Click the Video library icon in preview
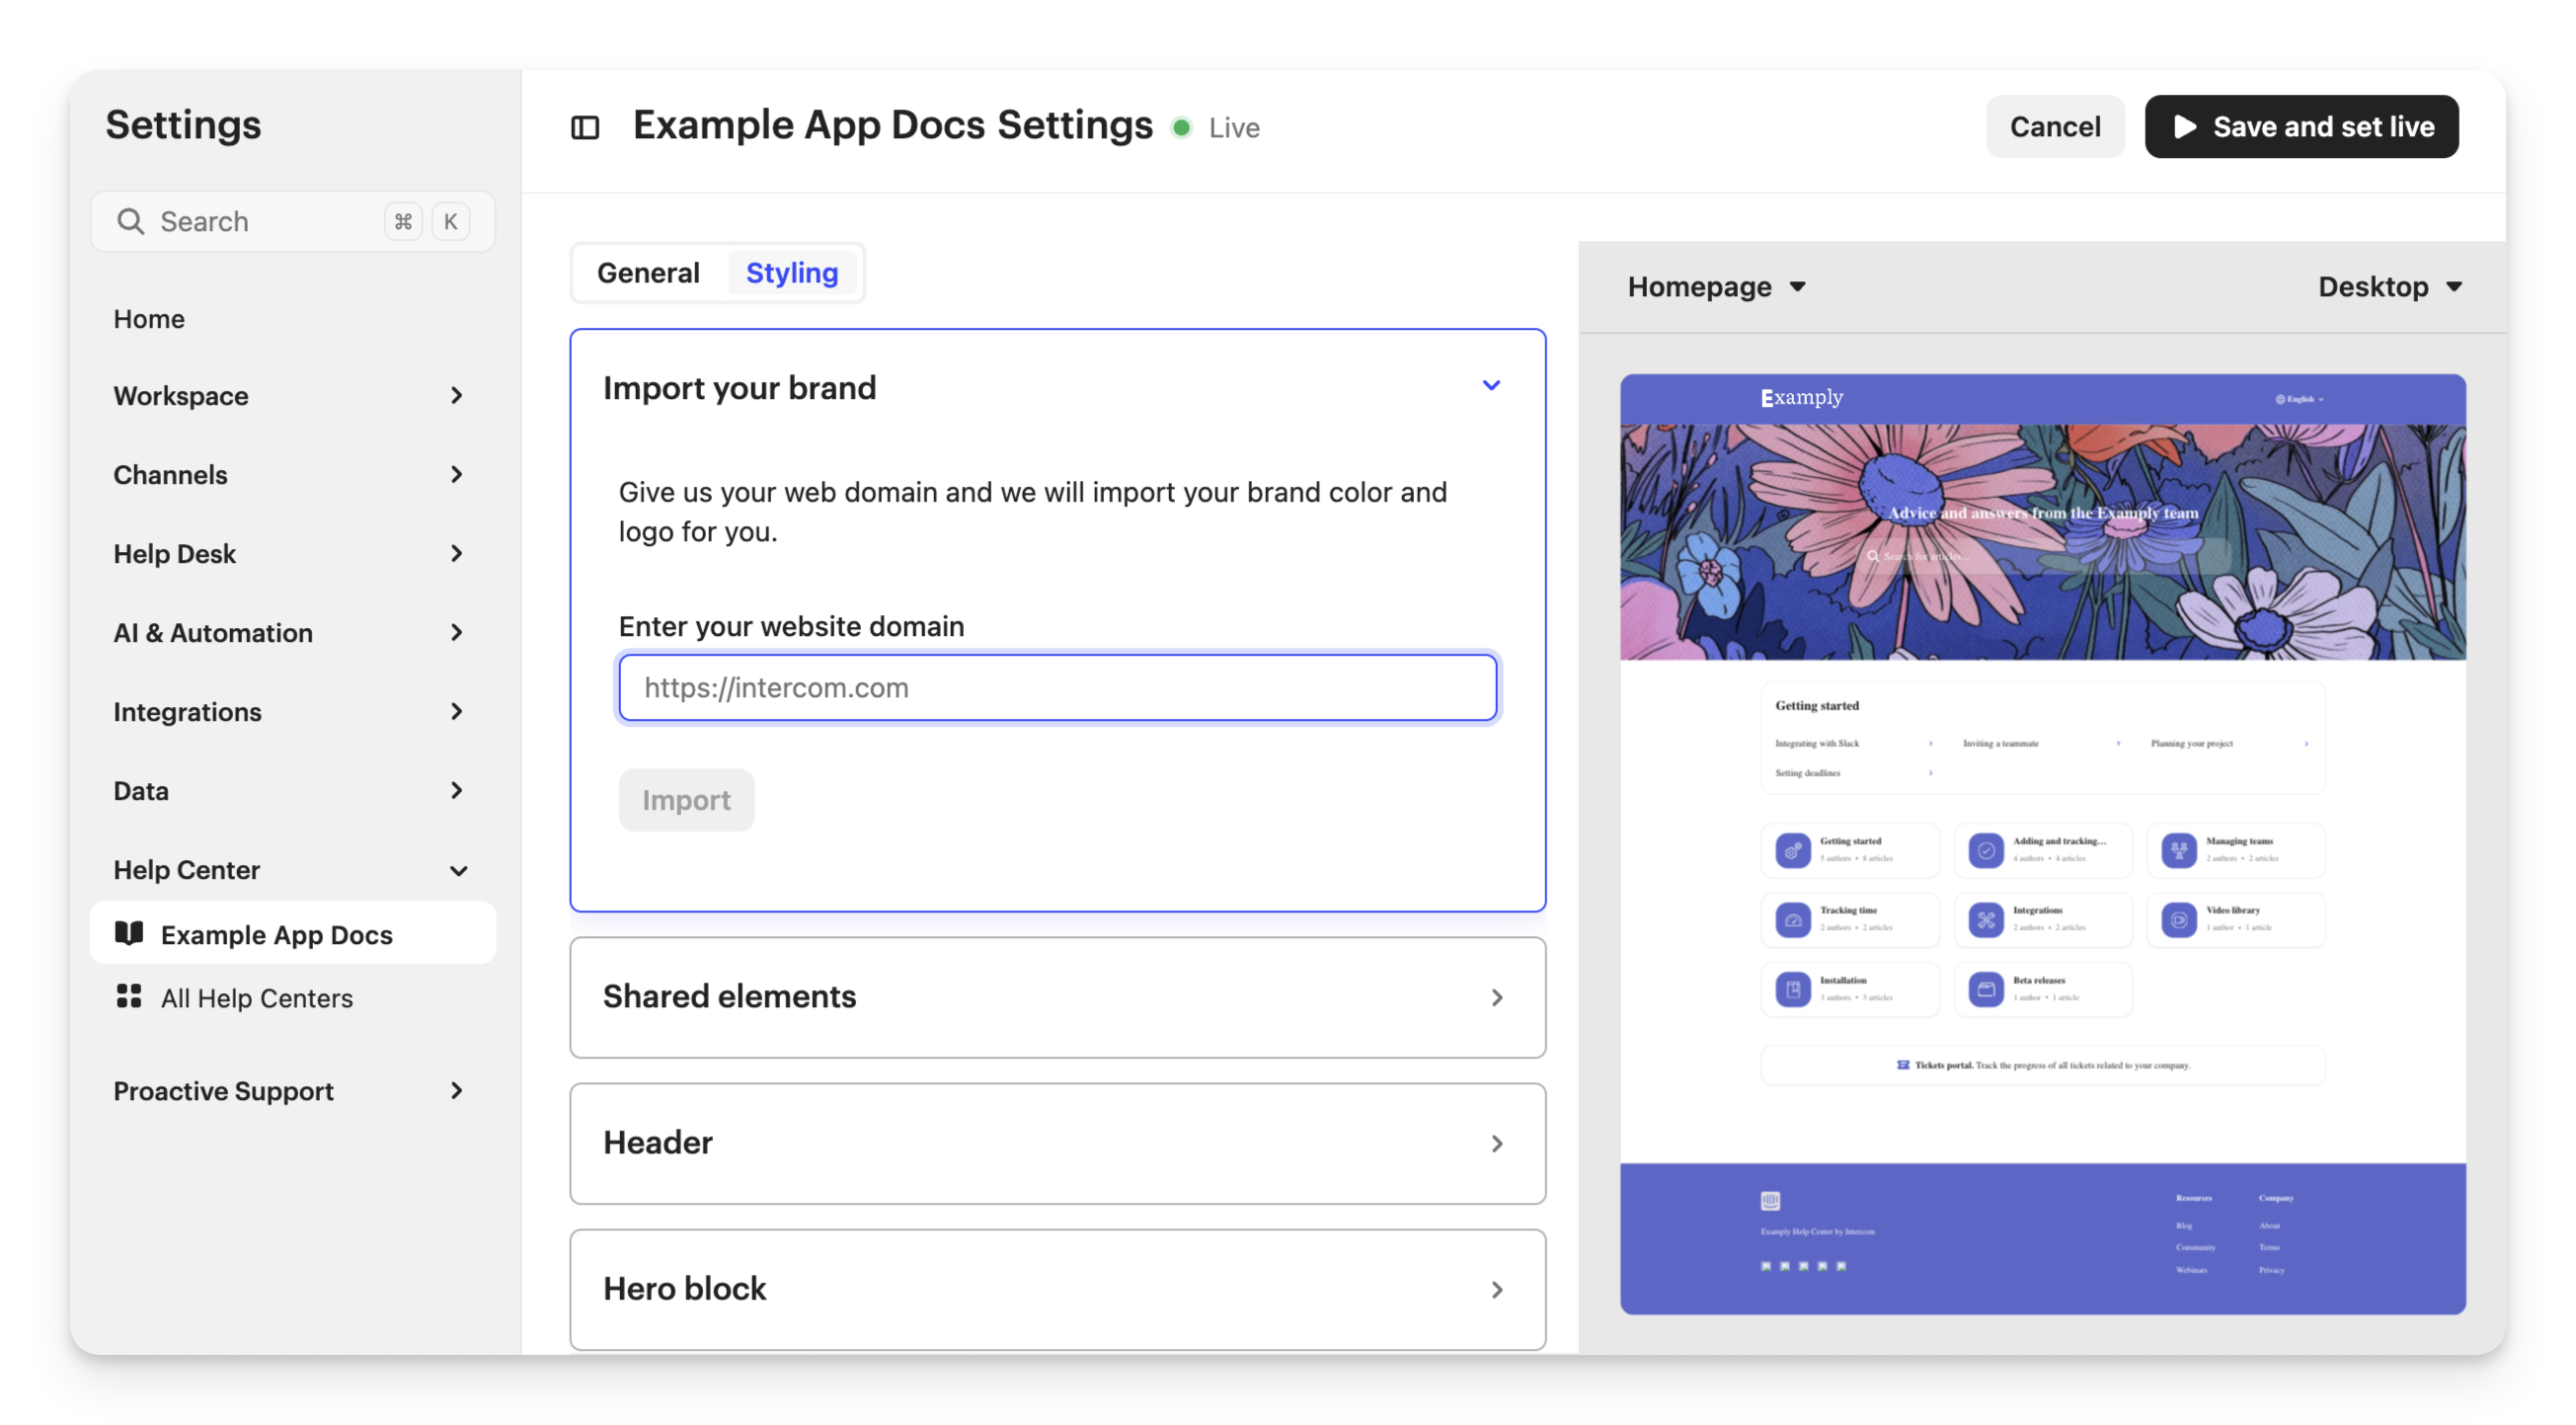Screen dimensions: 2576x1425 pyautogui.click(x=2178, y=919)
